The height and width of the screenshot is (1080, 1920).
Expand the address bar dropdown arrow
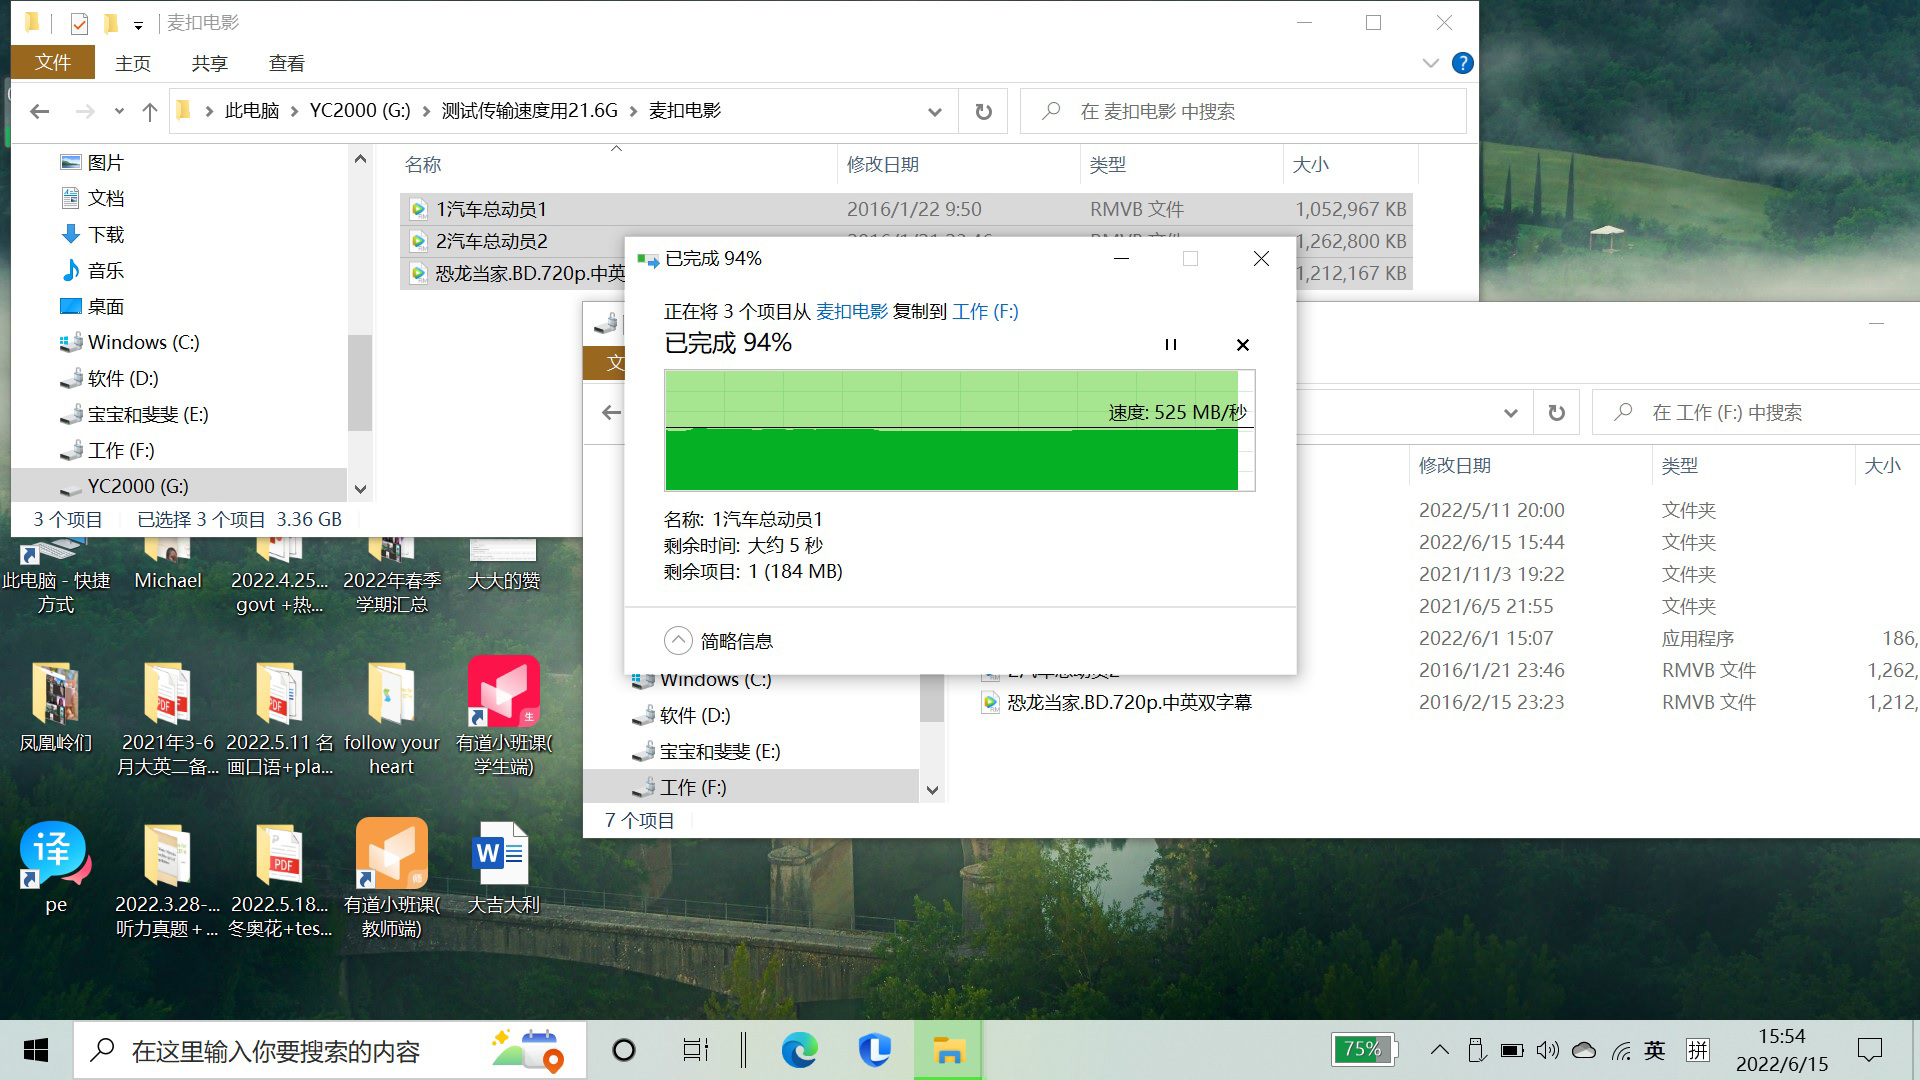coord(936,111)
